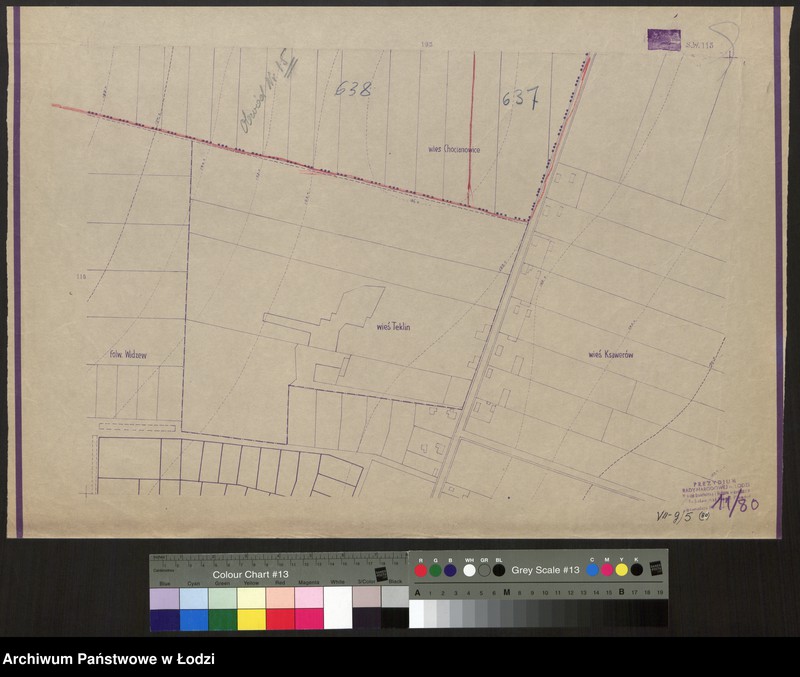
Task: Click 'Archiwum Państwowe w Łodzi' caption text
Action: (x=108, y=660)
